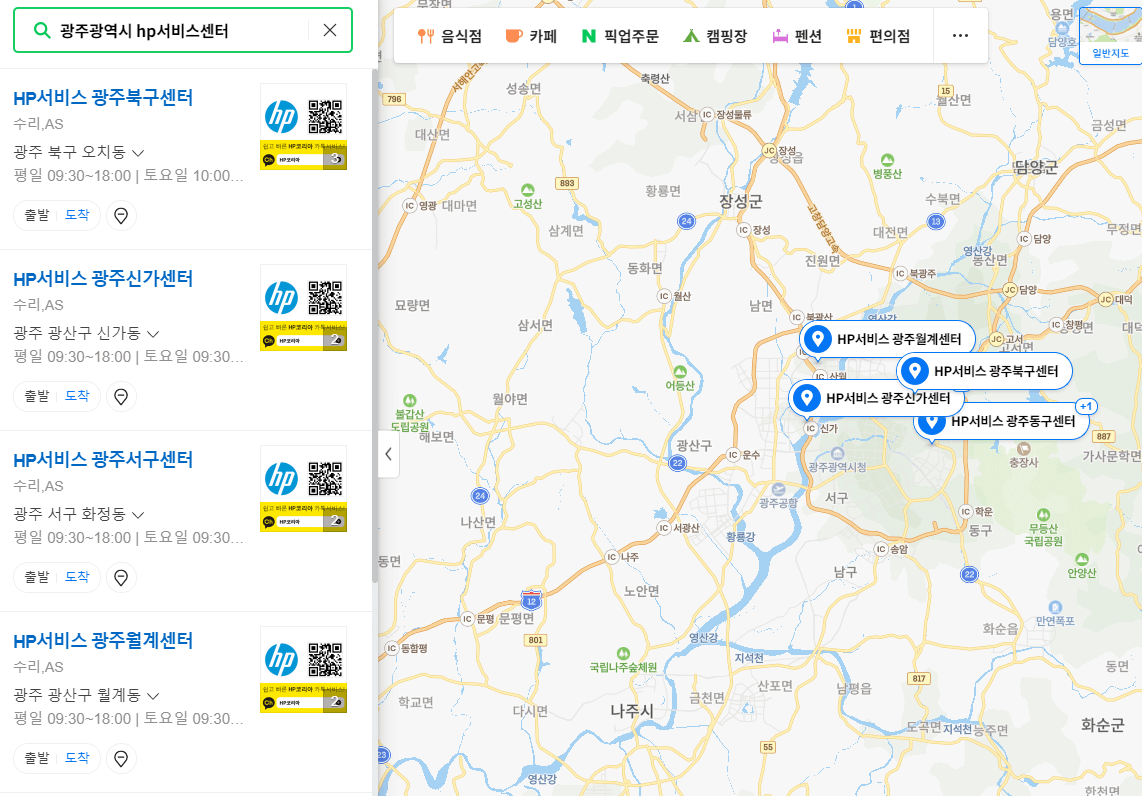Screen dimensions: 1142x796
Task: Open the HP서비스 광주월계센터 listing
Action: pos(103,640)
